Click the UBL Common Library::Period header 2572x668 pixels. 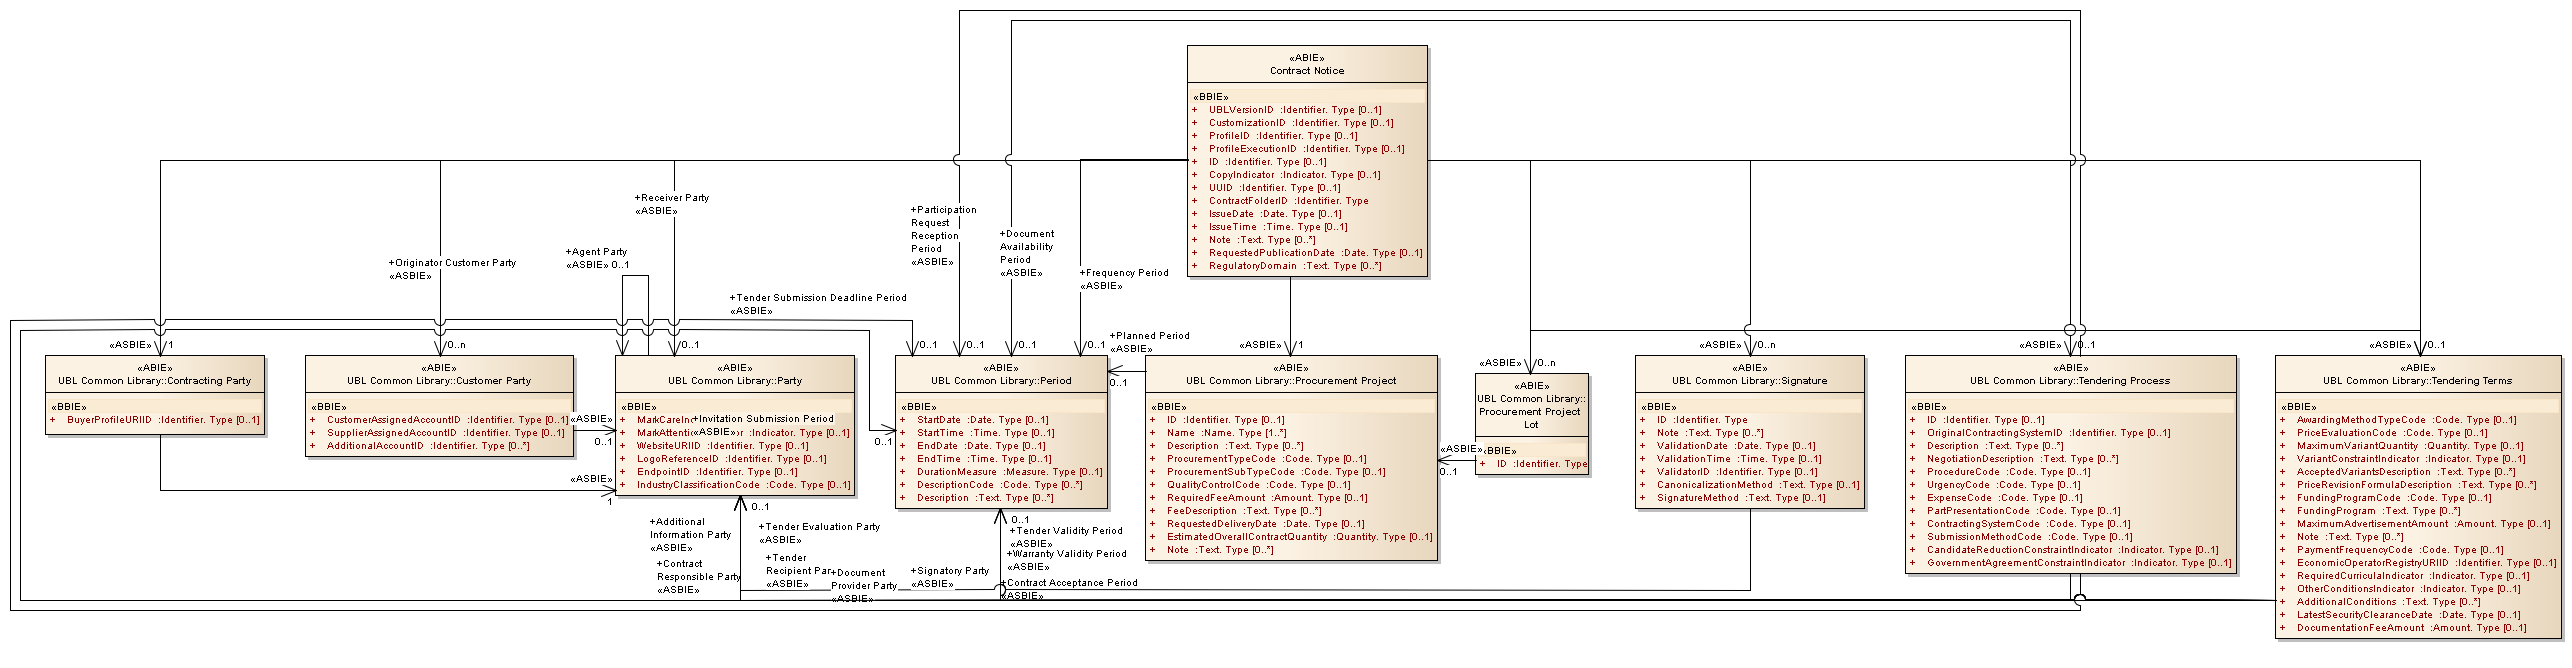pyautogui.click(x=1001, y=381)
